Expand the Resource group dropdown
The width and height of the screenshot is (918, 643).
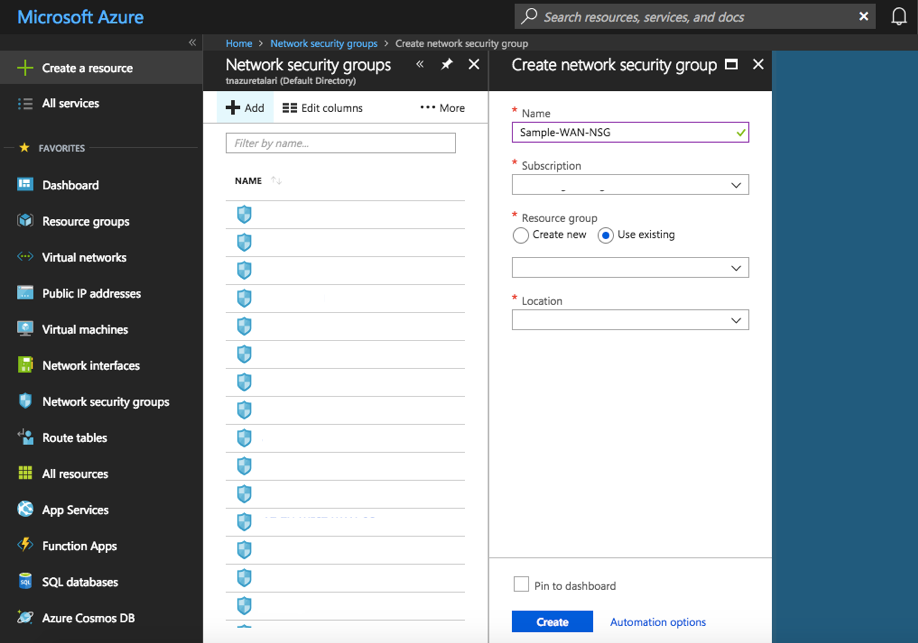[x=630, y=268]
